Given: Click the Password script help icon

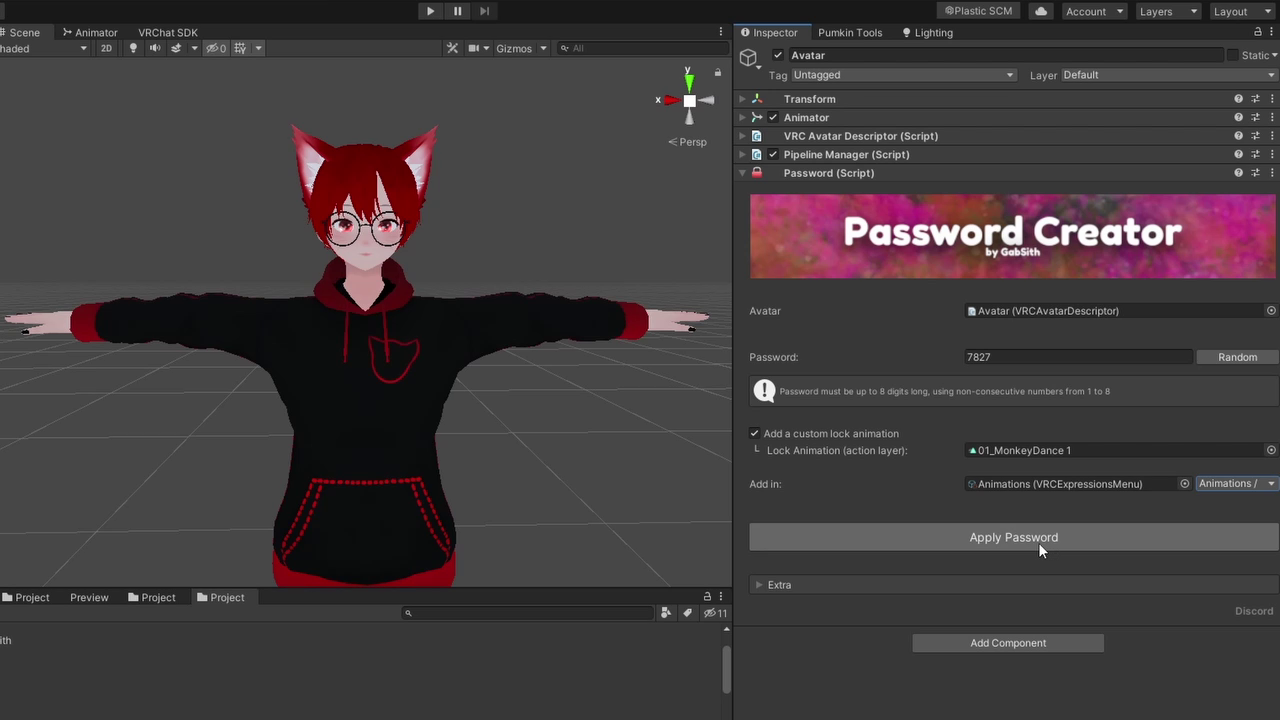Looking at the screenshot, I should click(1238, 172).
